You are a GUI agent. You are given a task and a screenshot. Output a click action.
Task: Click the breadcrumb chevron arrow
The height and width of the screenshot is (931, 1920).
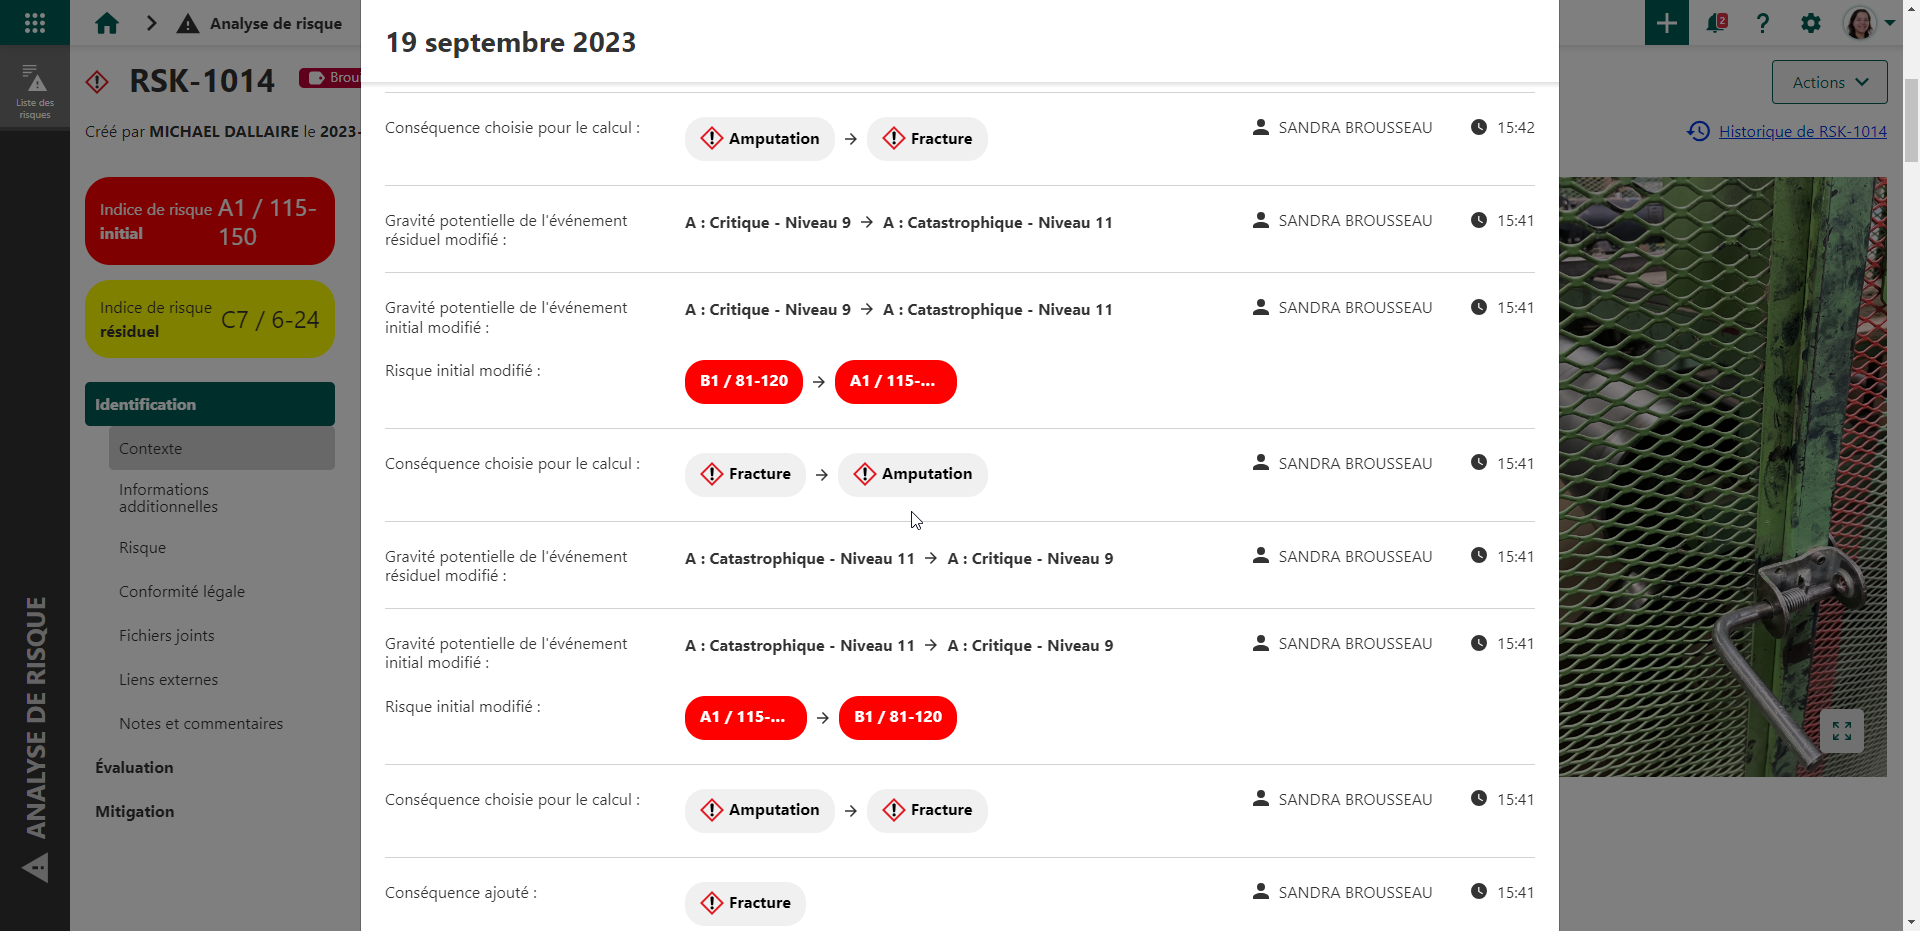click(x=151, y=23)
